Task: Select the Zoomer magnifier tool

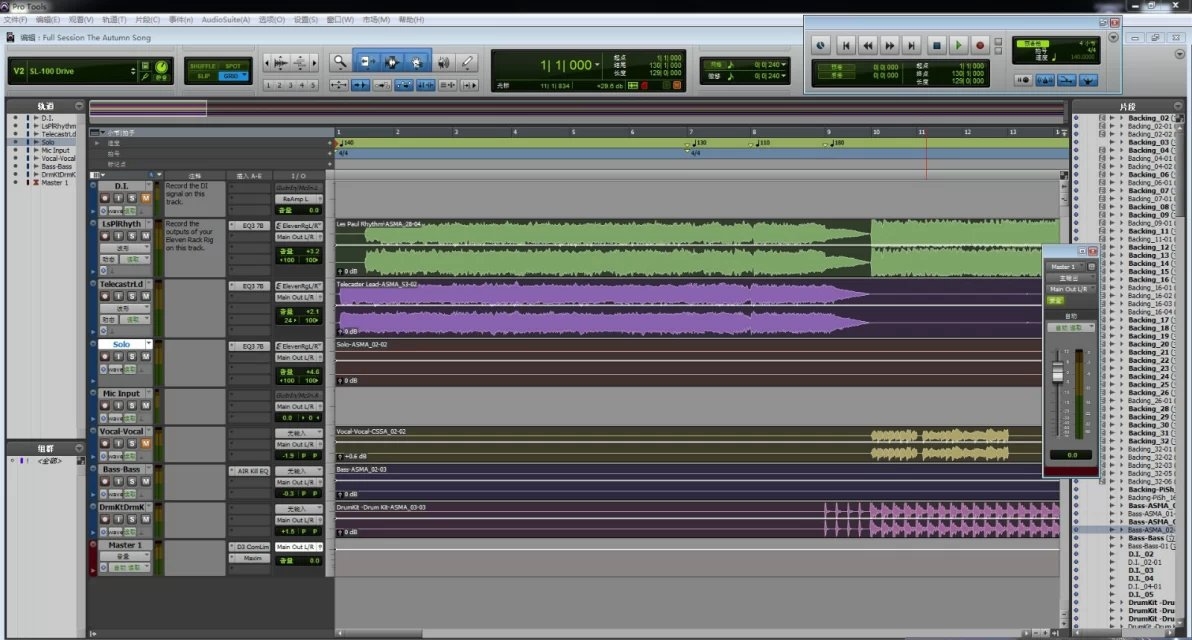Action: click(340, 62)
